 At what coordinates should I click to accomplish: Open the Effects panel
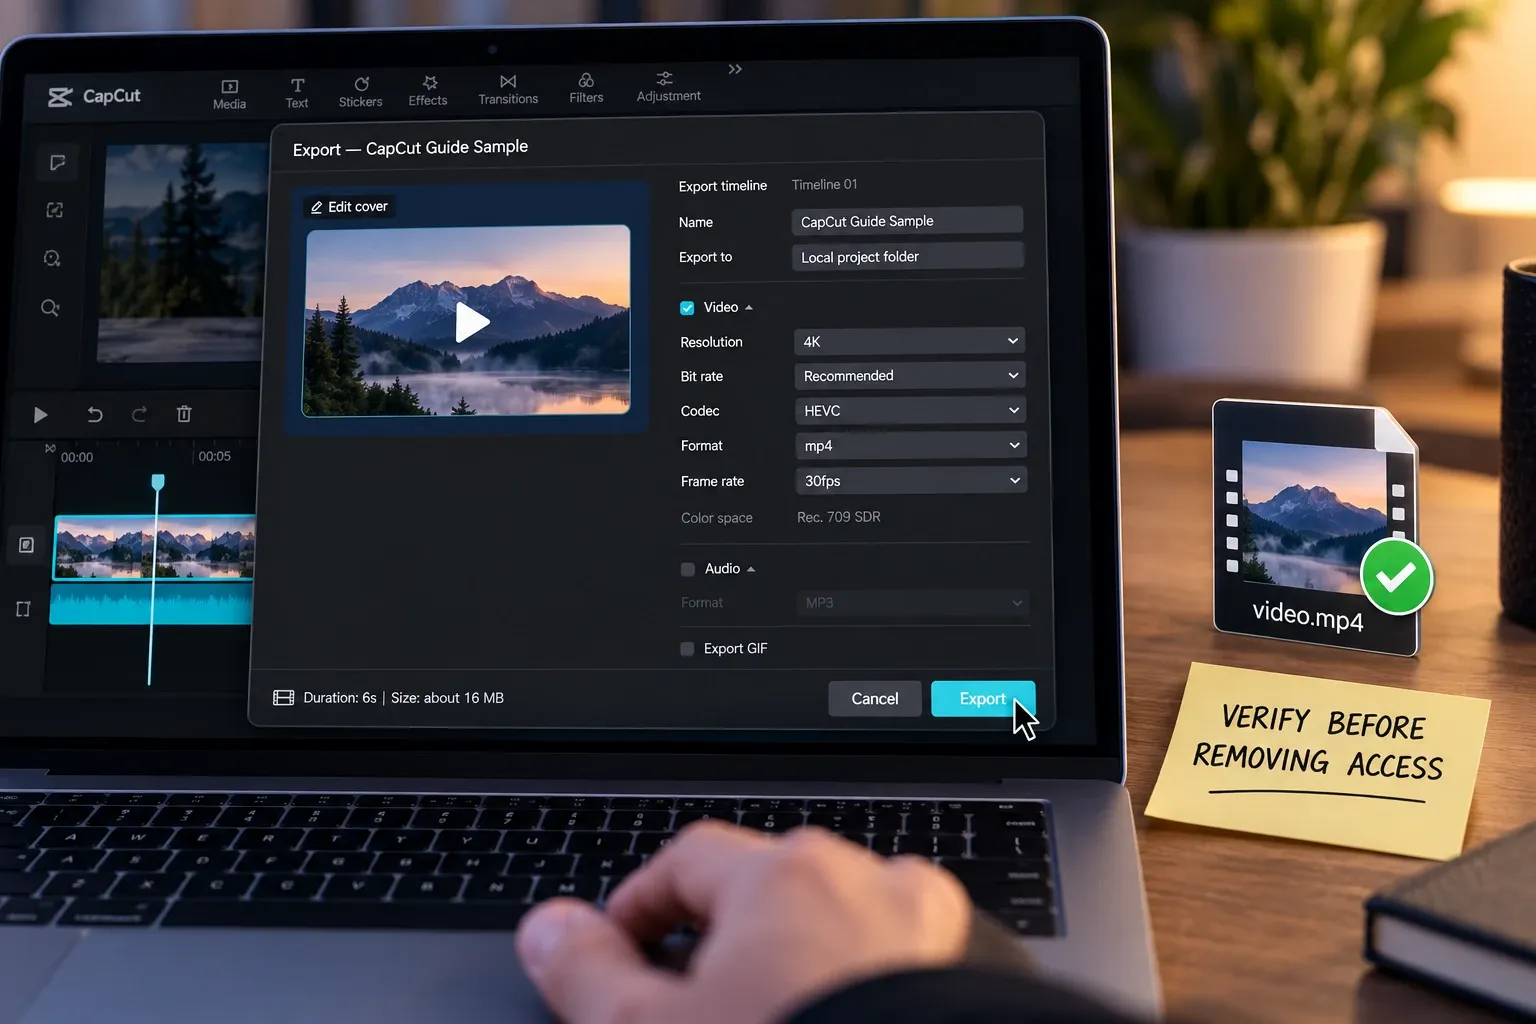(x=428, y=91)
